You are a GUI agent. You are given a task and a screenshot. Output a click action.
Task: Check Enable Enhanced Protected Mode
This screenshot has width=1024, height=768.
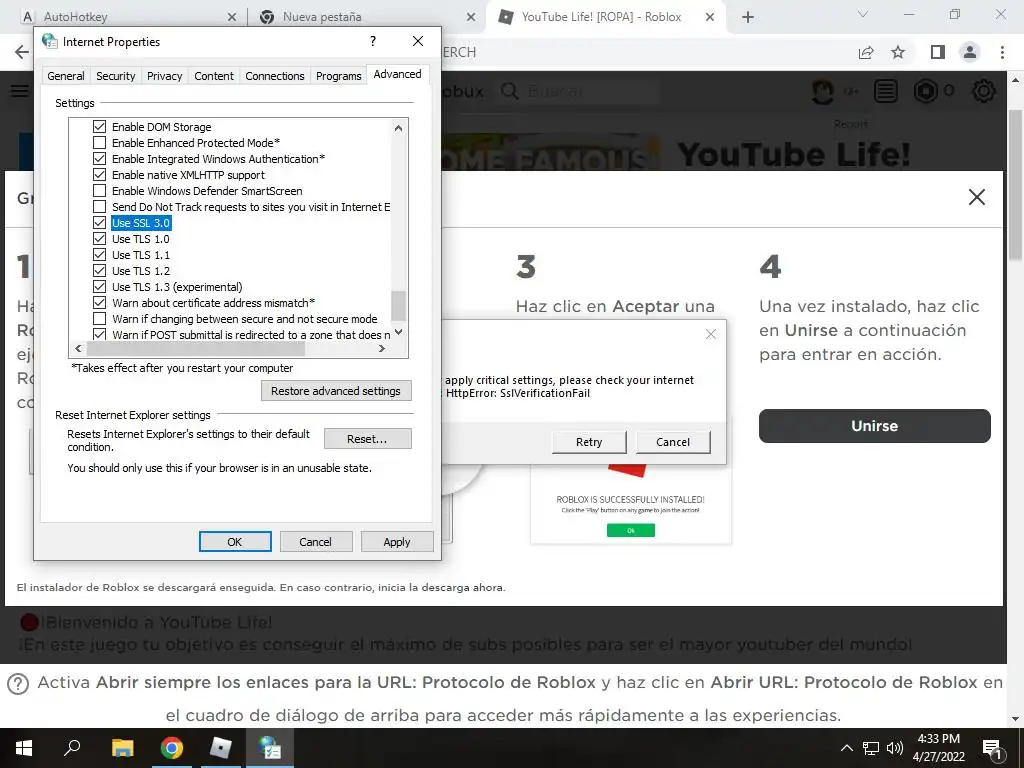point(99,142)
